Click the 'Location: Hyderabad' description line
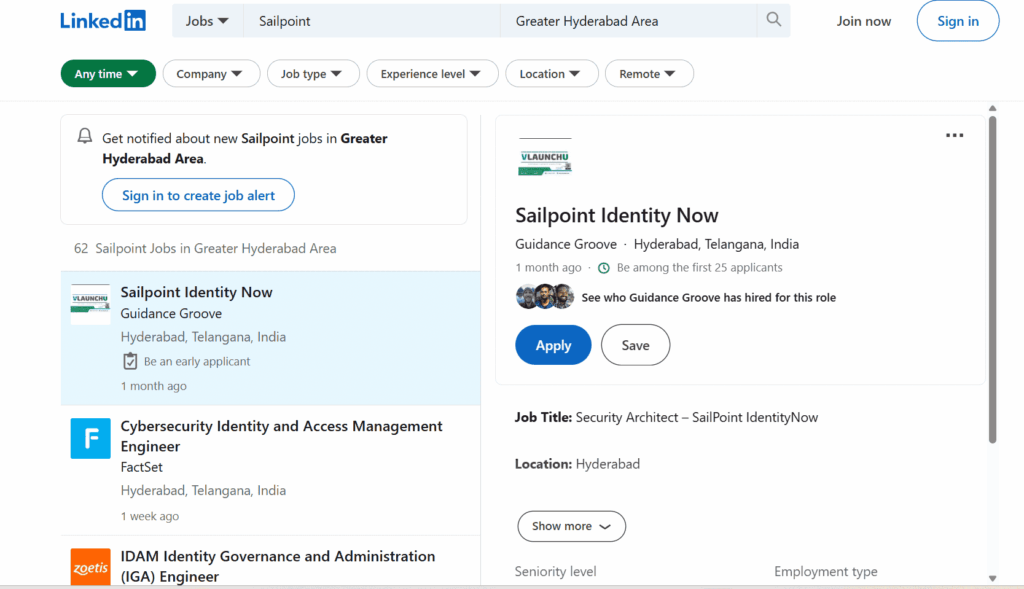 [x=577, y=464]
